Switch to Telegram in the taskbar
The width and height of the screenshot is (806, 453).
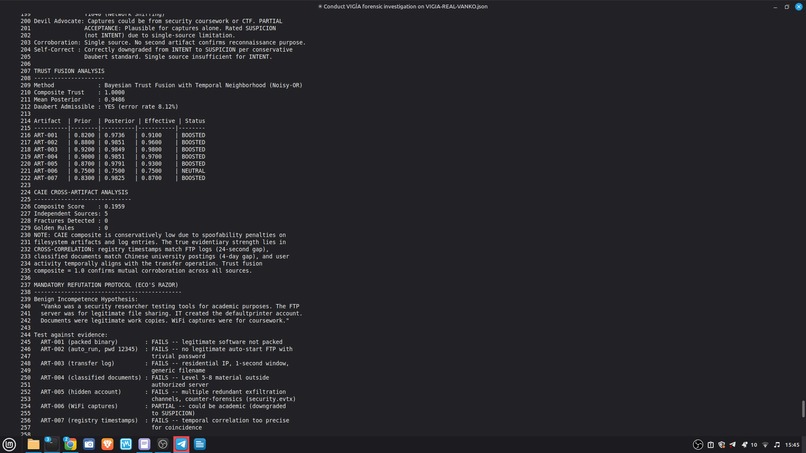(181, 444)
